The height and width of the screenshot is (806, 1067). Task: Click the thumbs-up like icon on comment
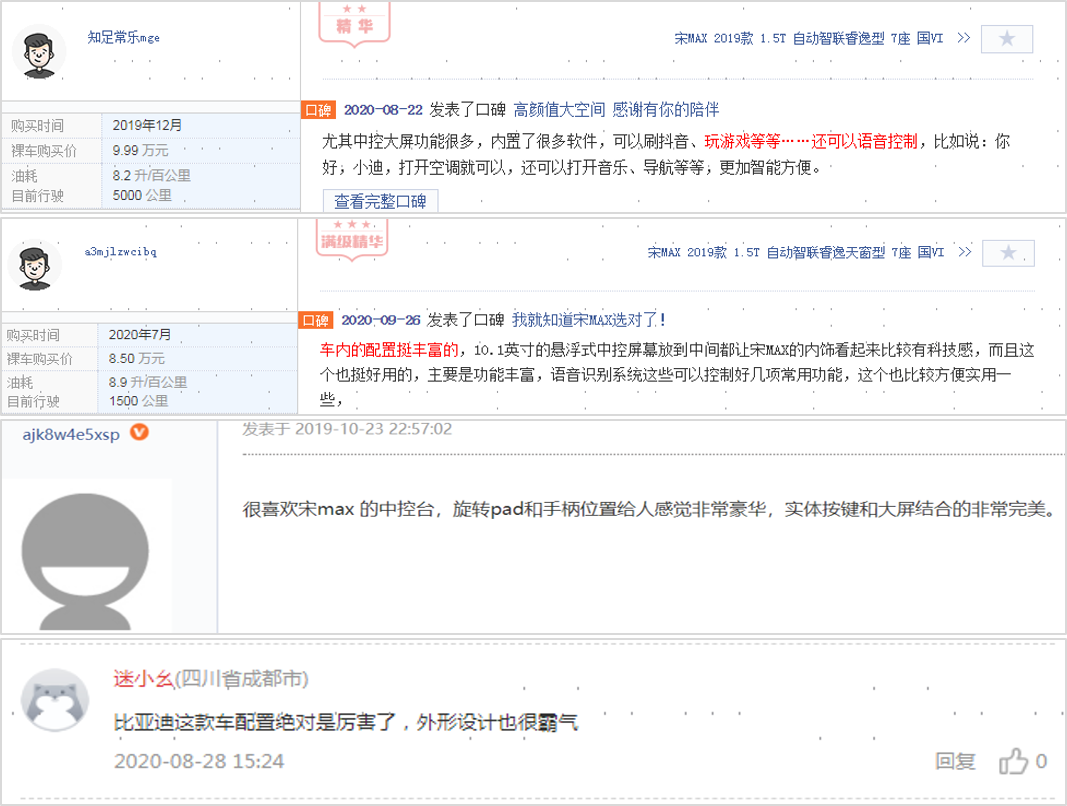(1014, 760)
